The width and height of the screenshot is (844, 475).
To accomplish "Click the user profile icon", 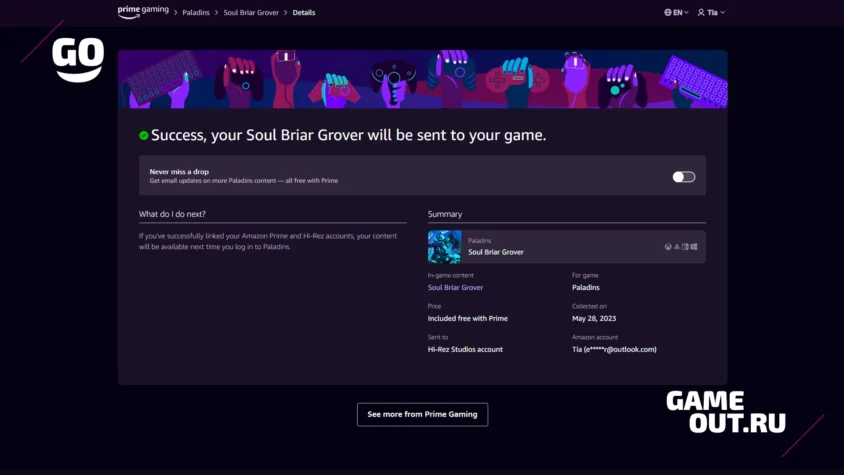I will pyautogui.click(x=701, y=12).
